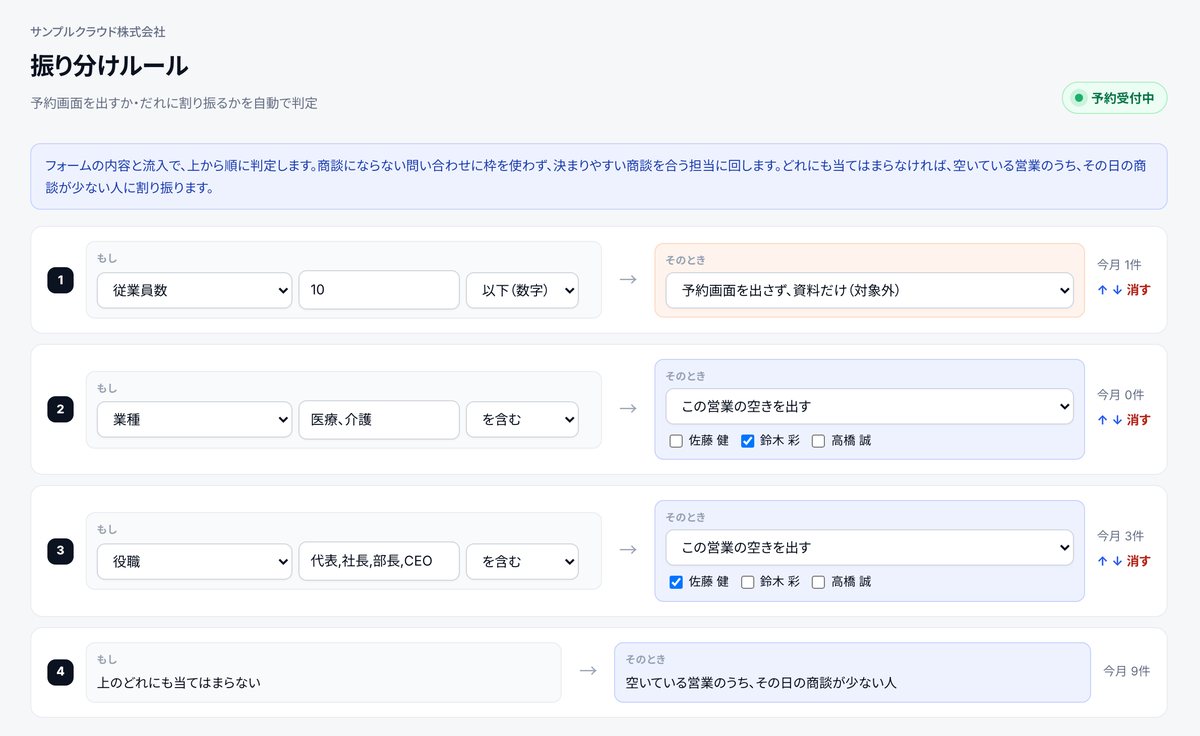Click the value field containing 10

(x=379, y=290)
